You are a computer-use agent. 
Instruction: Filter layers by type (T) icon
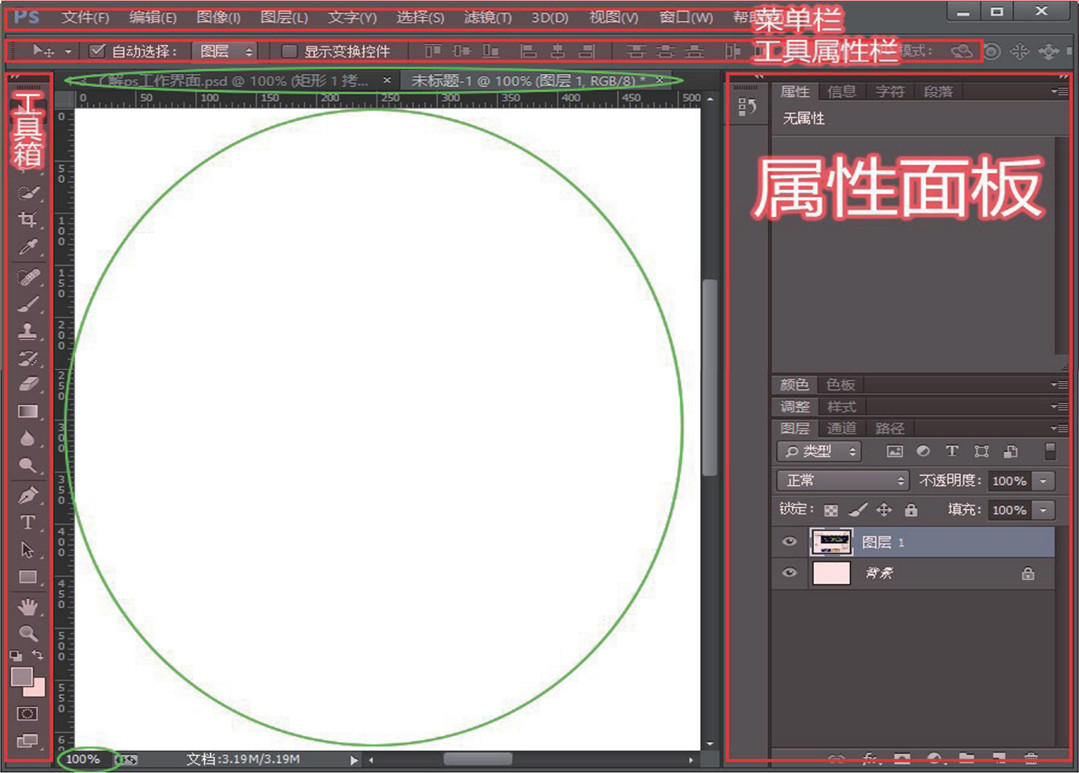pos(952,451)
